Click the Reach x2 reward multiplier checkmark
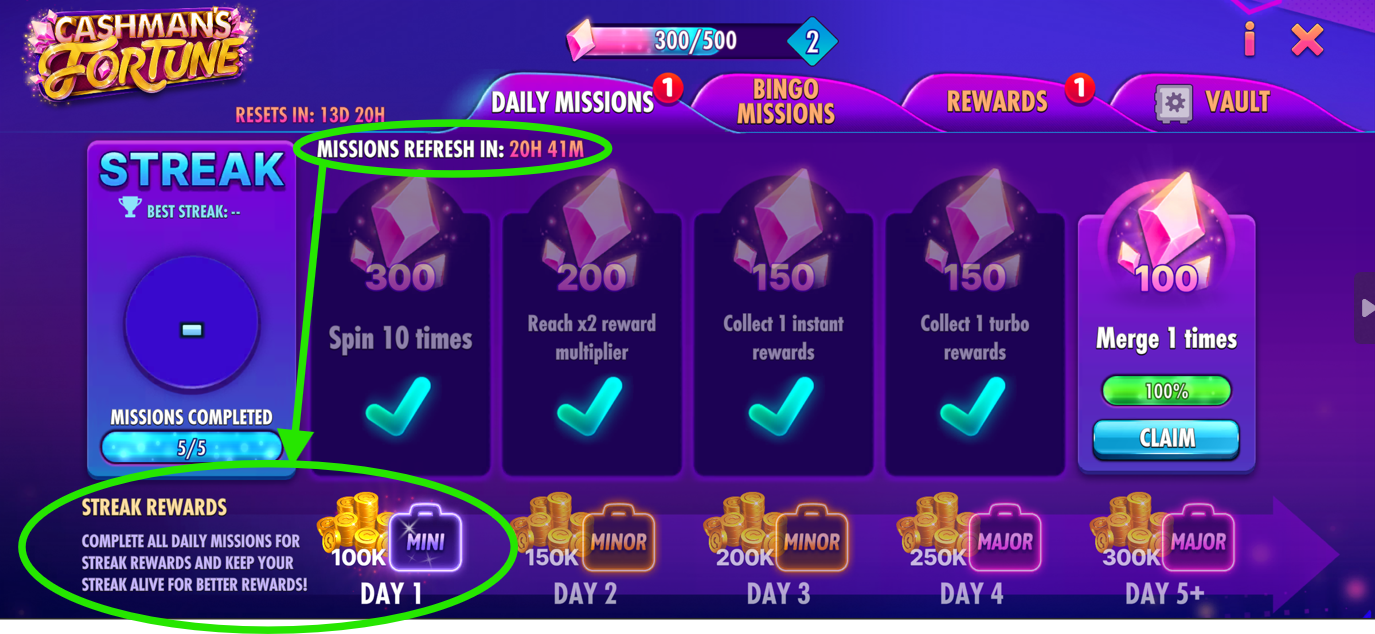This screenshot has width=1375, height=634. [x=591, y=406]
